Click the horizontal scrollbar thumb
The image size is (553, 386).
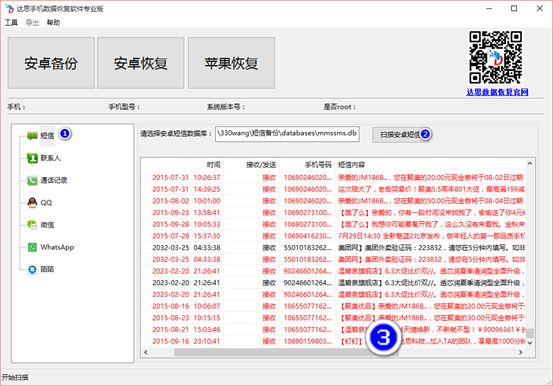(x=286, y=352)
